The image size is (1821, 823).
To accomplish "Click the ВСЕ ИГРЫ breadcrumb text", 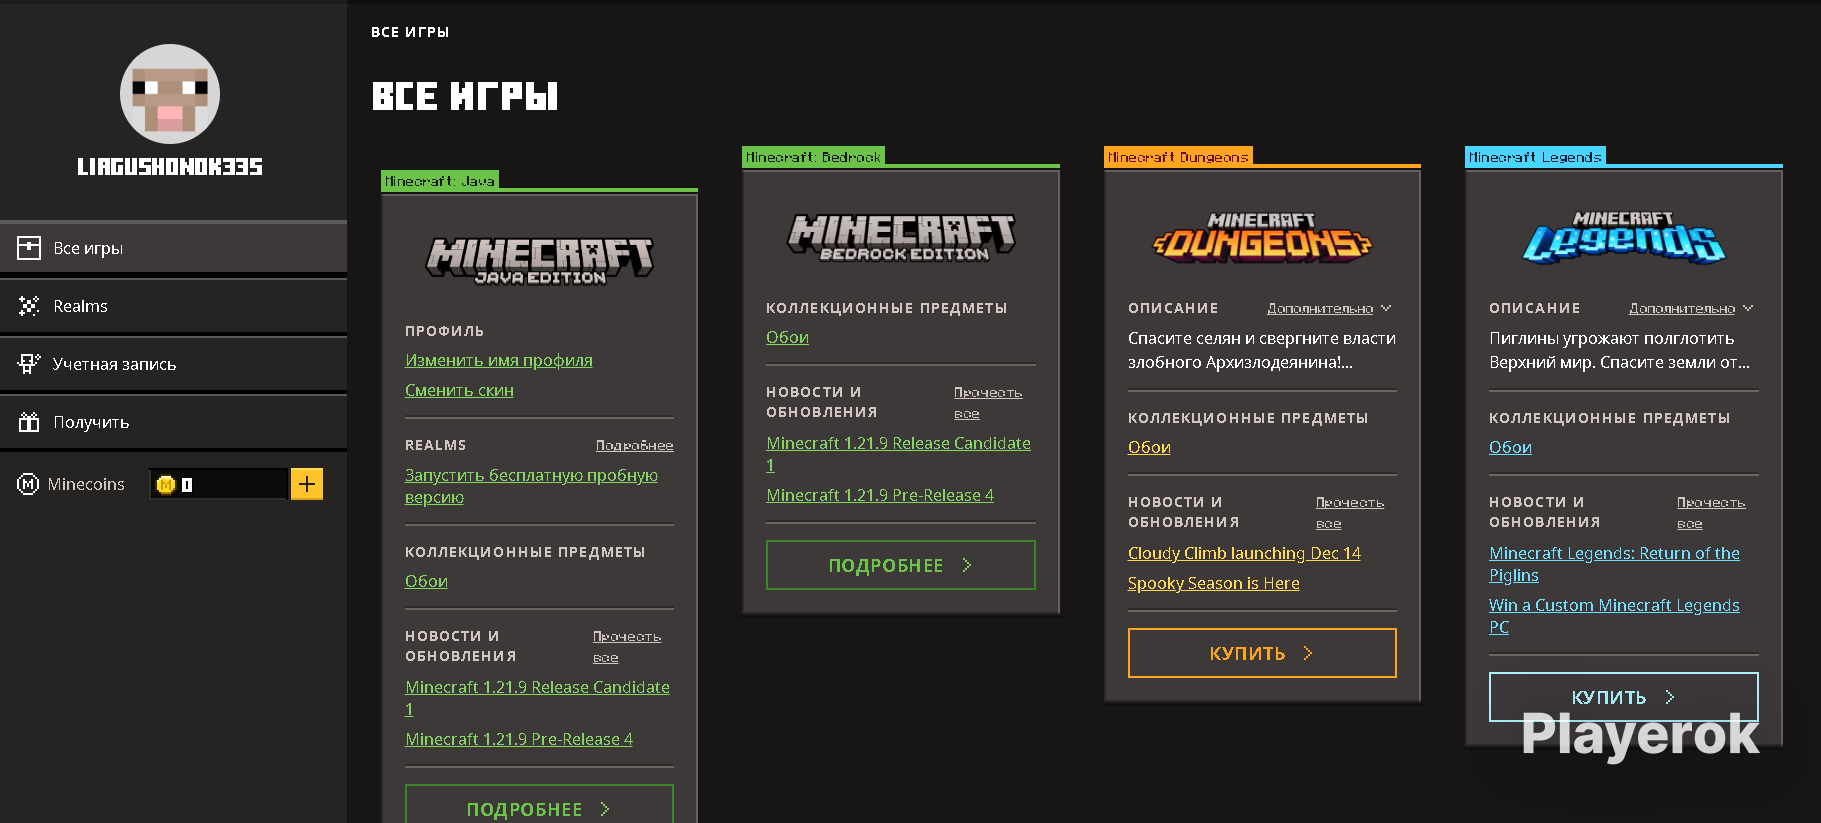I will [x=410, y=32].
